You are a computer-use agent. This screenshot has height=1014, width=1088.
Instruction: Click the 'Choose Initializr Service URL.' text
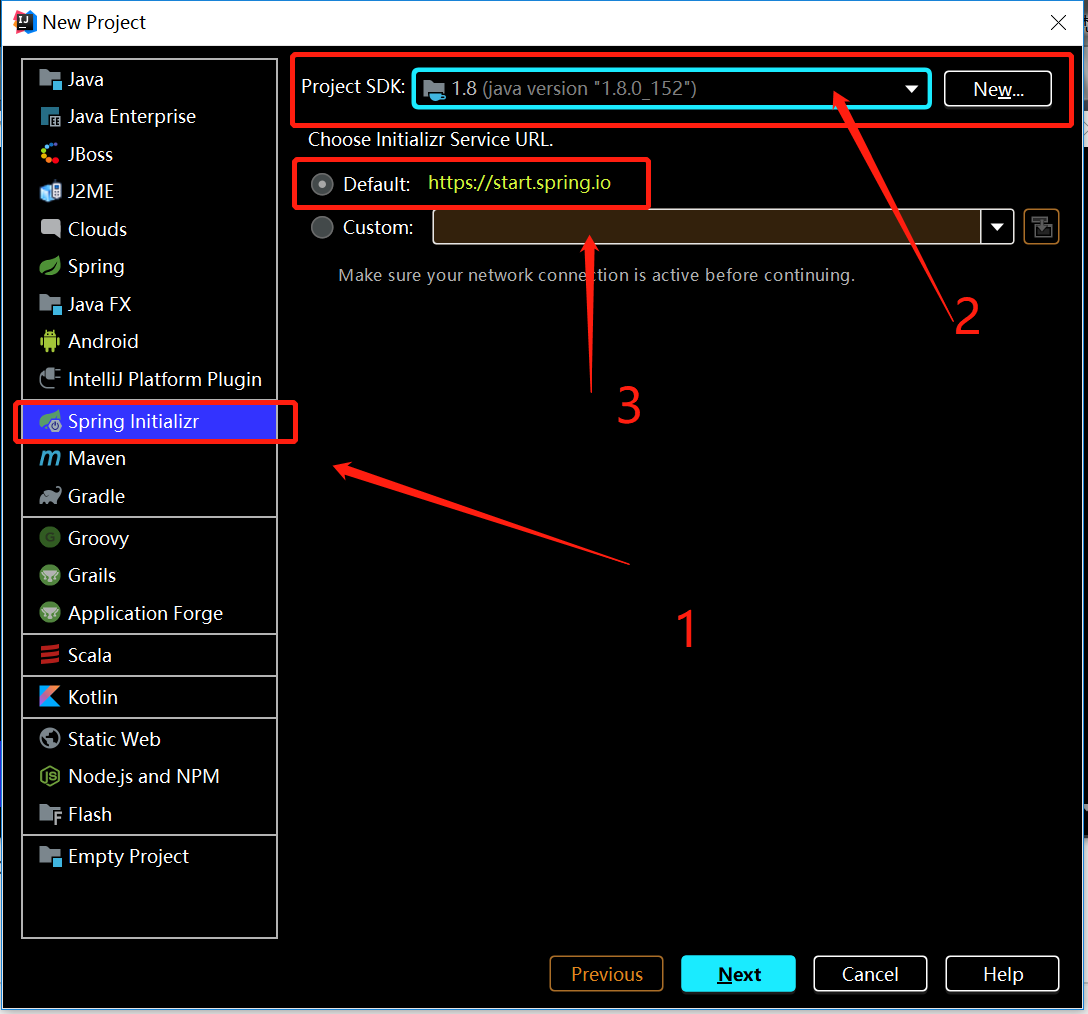click(430, 140)
